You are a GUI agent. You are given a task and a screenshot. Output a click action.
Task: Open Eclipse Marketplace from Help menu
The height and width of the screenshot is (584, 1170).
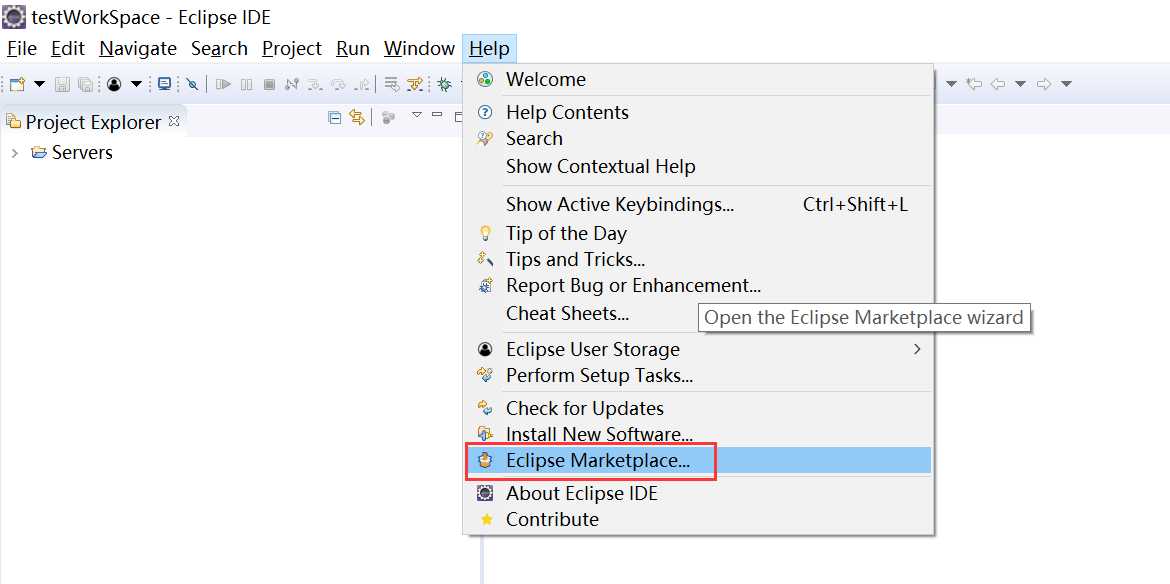click(x=698, y=460)
